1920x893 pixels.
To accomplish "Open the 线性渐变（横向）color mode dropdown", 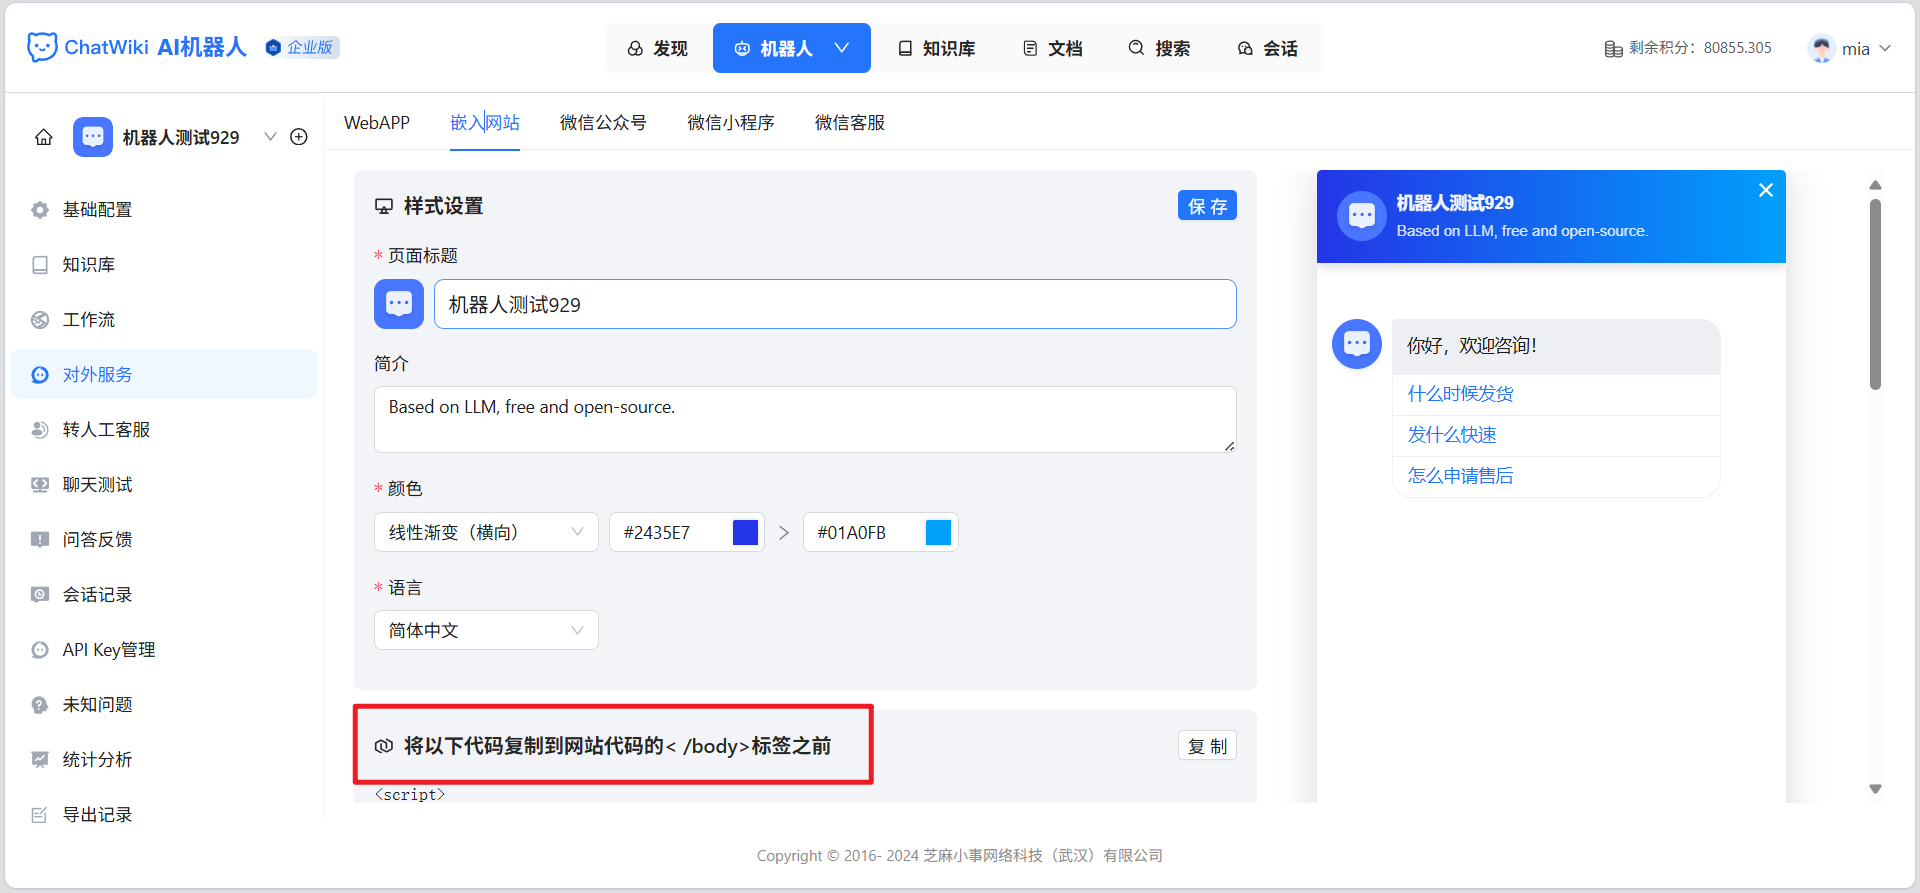I will point(486,532).
